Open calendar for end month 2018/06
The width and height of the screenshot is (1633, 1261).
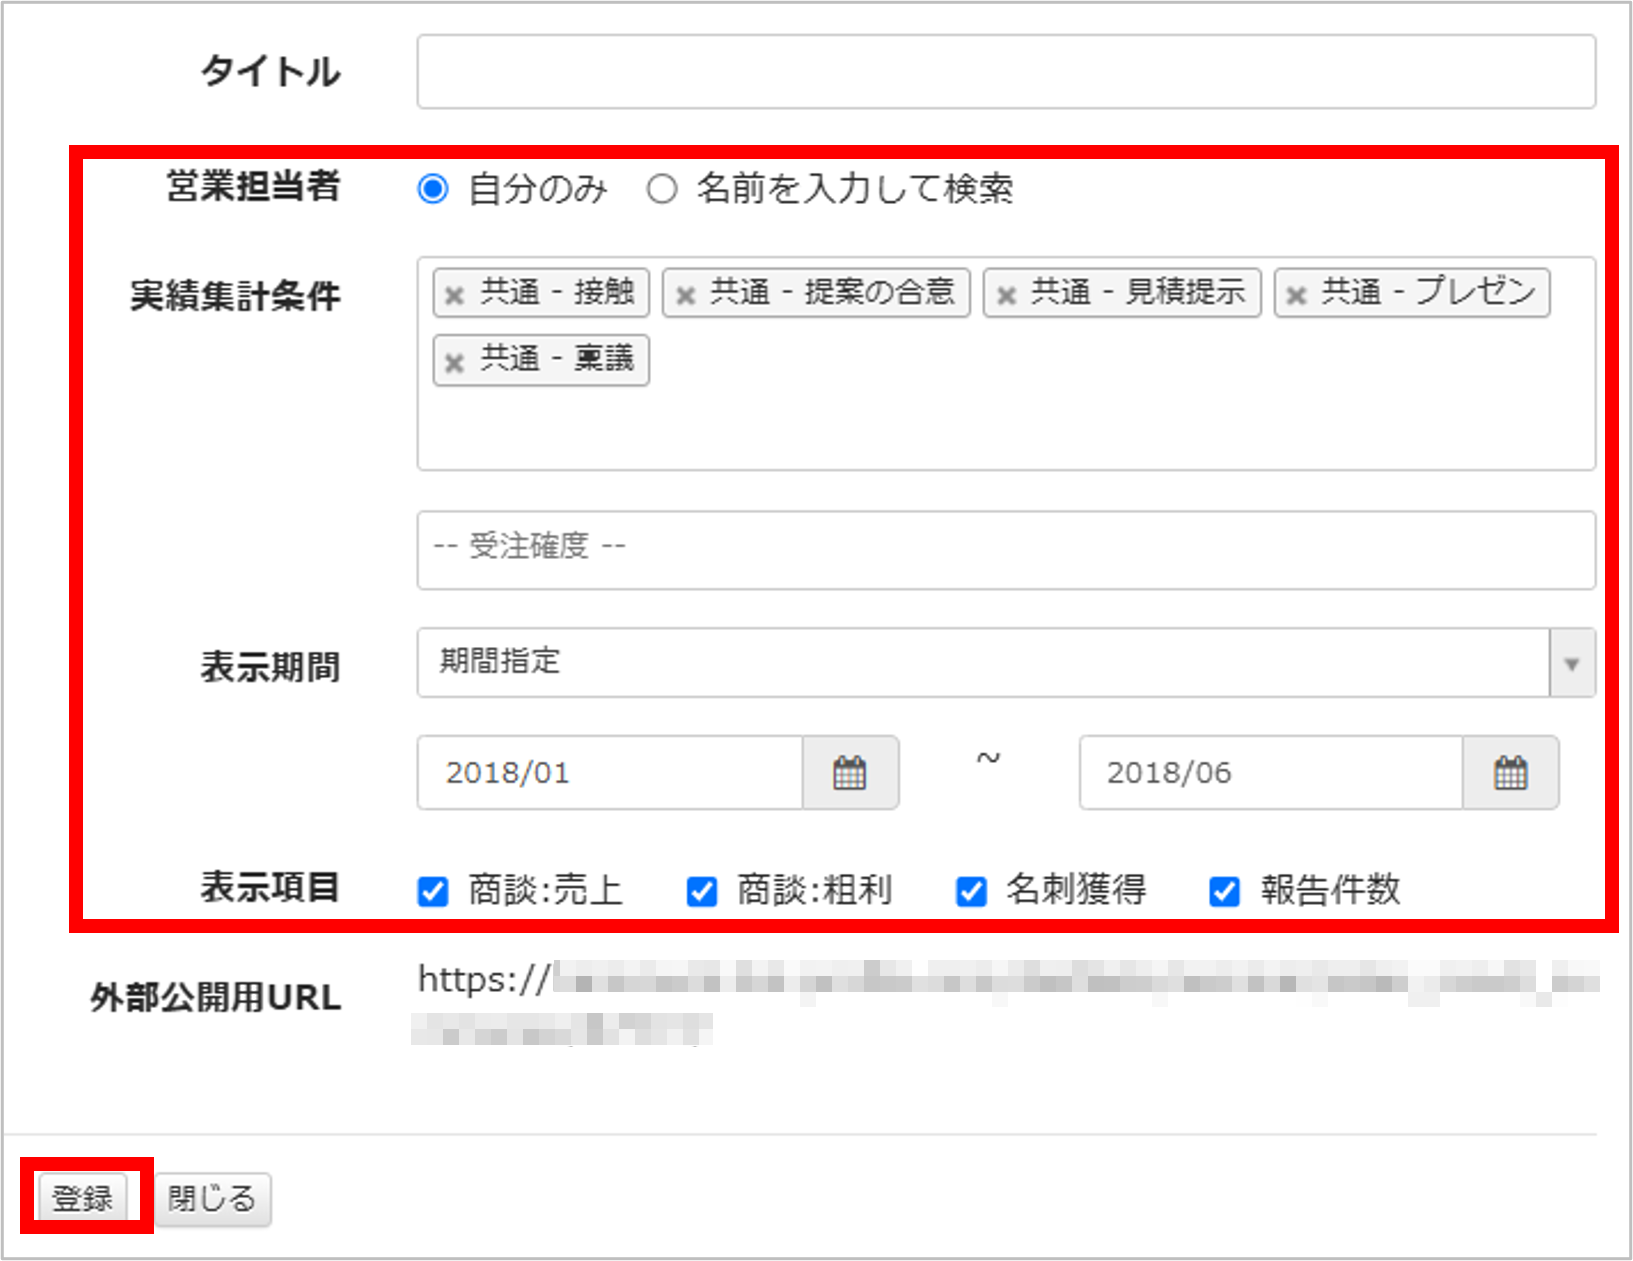point(1510,773)
